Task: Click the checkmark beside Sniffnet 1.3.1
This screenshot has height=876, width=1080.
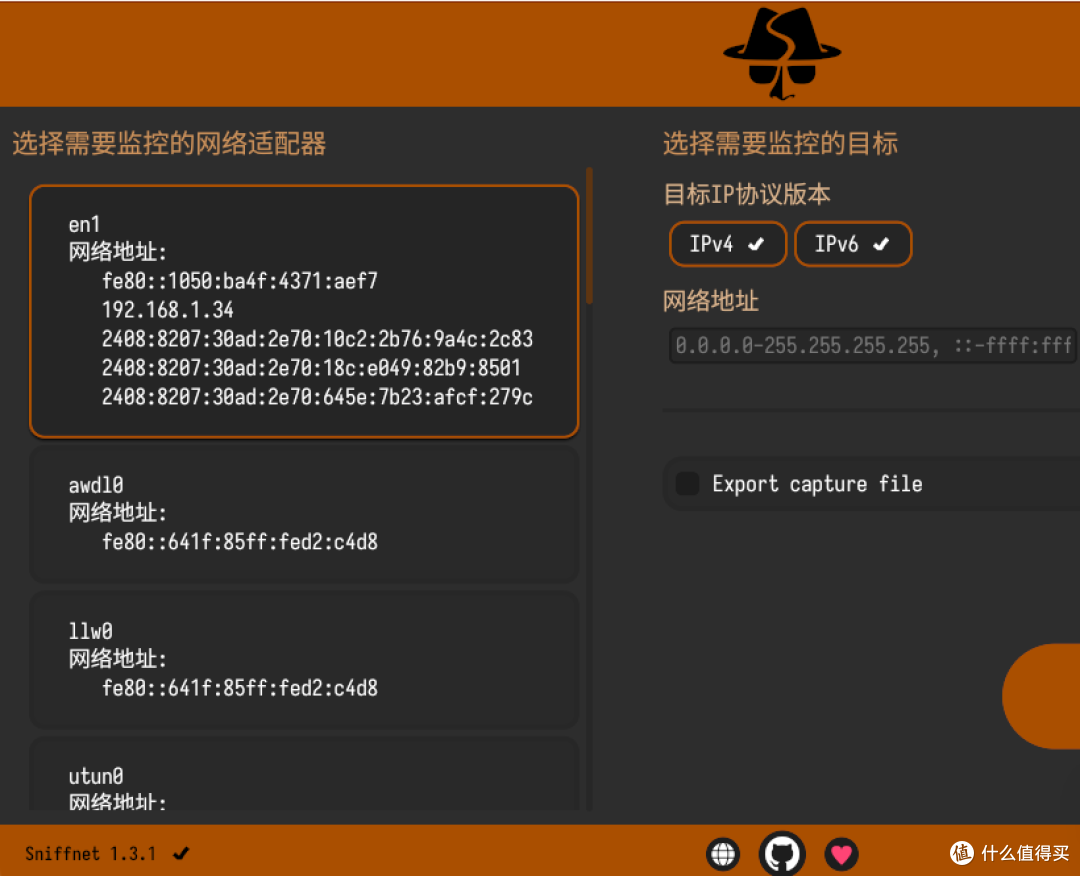Action: (x=180, y=854)
